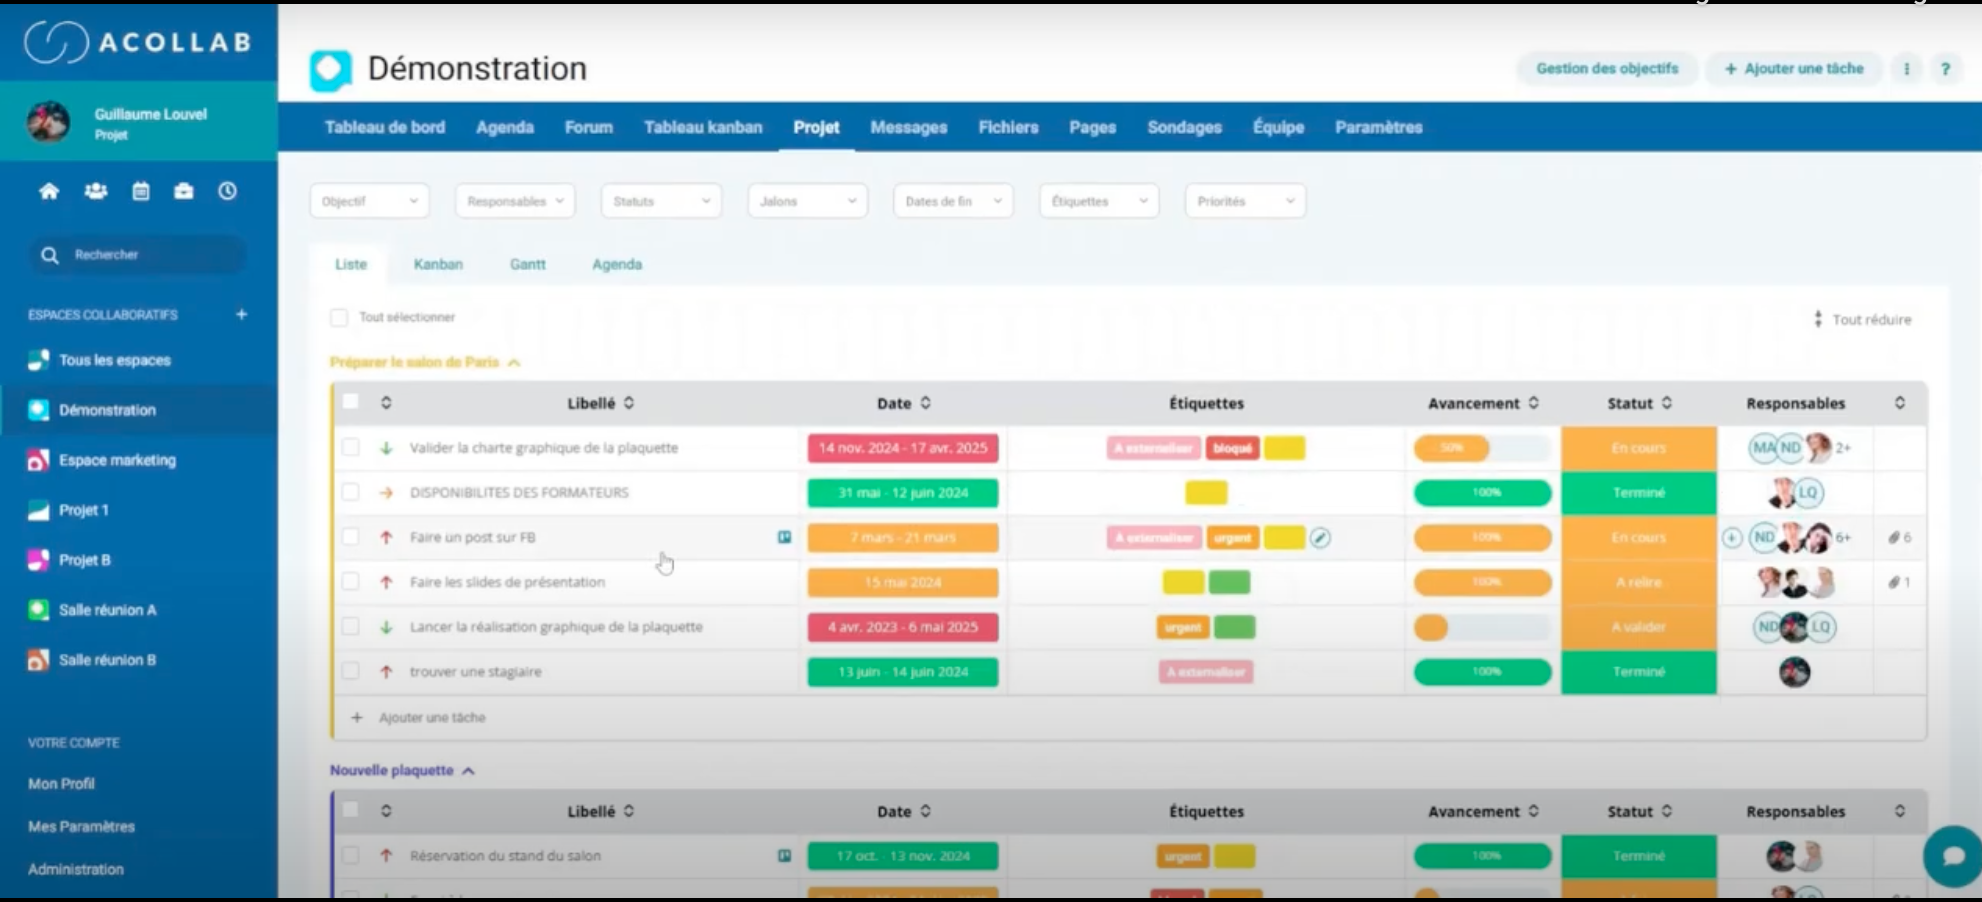Open the chat bubble support widget
The height and width of the screenshot is (902, 1982).
[1951, 856]
